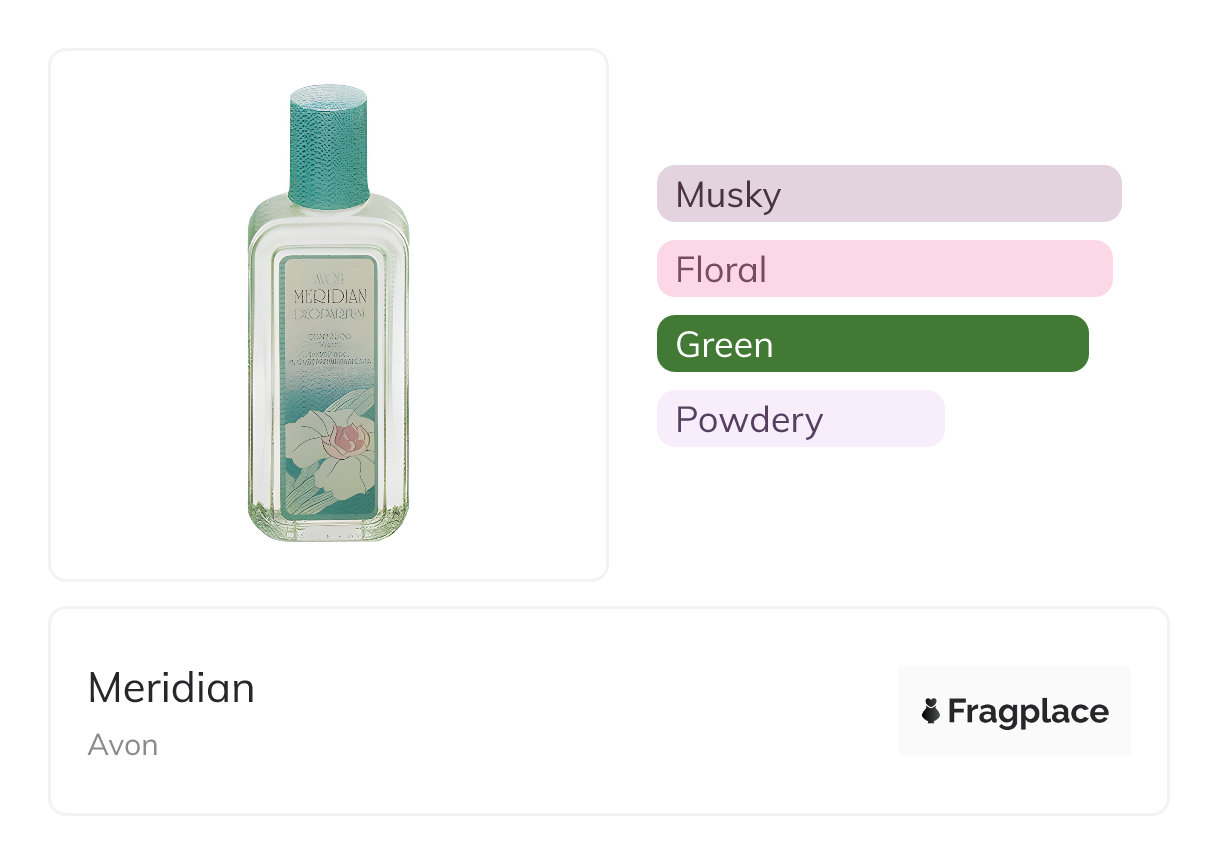Select the Musky accord bar

(x=889, y=194)
